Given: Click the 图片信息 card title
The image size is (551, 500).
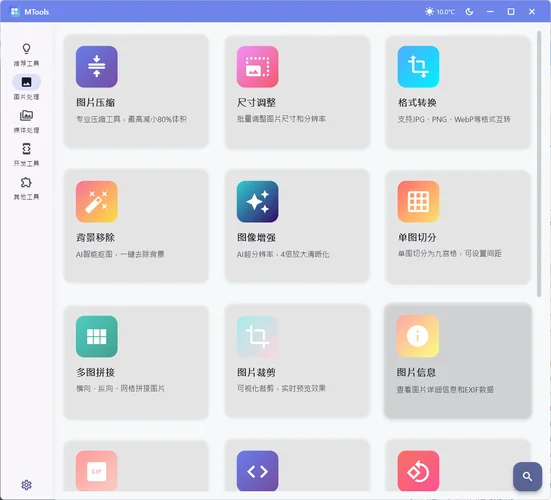Looking at the screenshot, I should 416,372.
